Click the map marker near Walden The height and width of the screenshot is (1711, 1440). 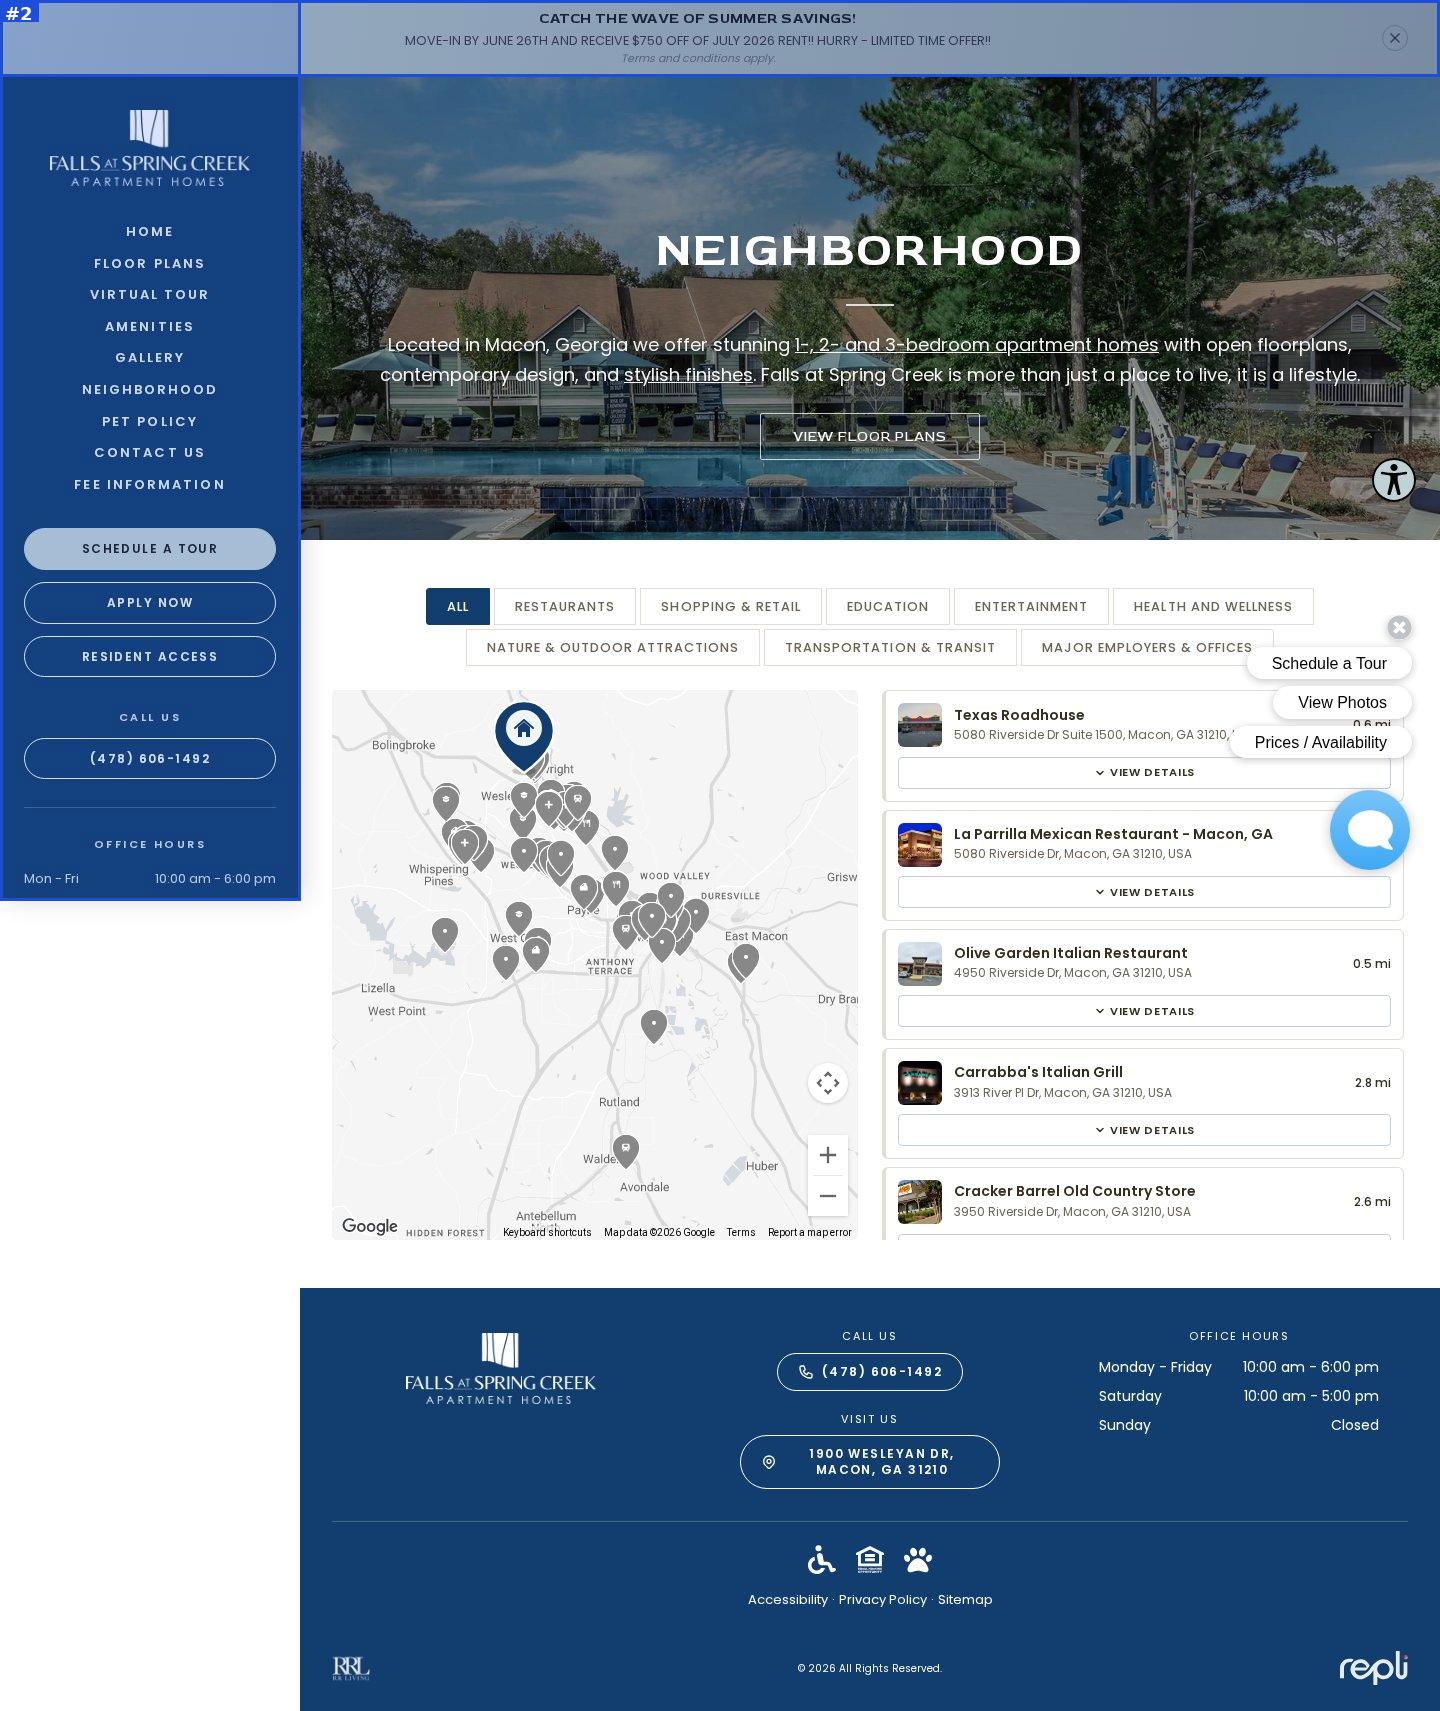click(x=625, y=1150)
